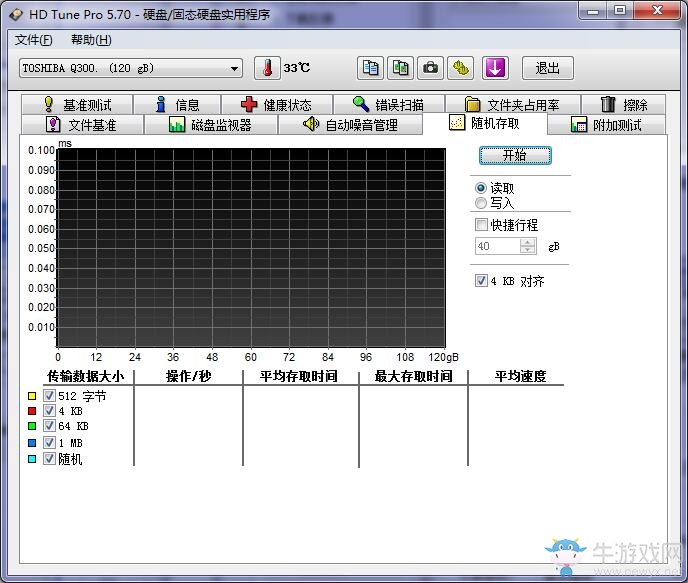Click the yellow 512 字节 color swatch
The image size is (688, 583).
(32, 396)
